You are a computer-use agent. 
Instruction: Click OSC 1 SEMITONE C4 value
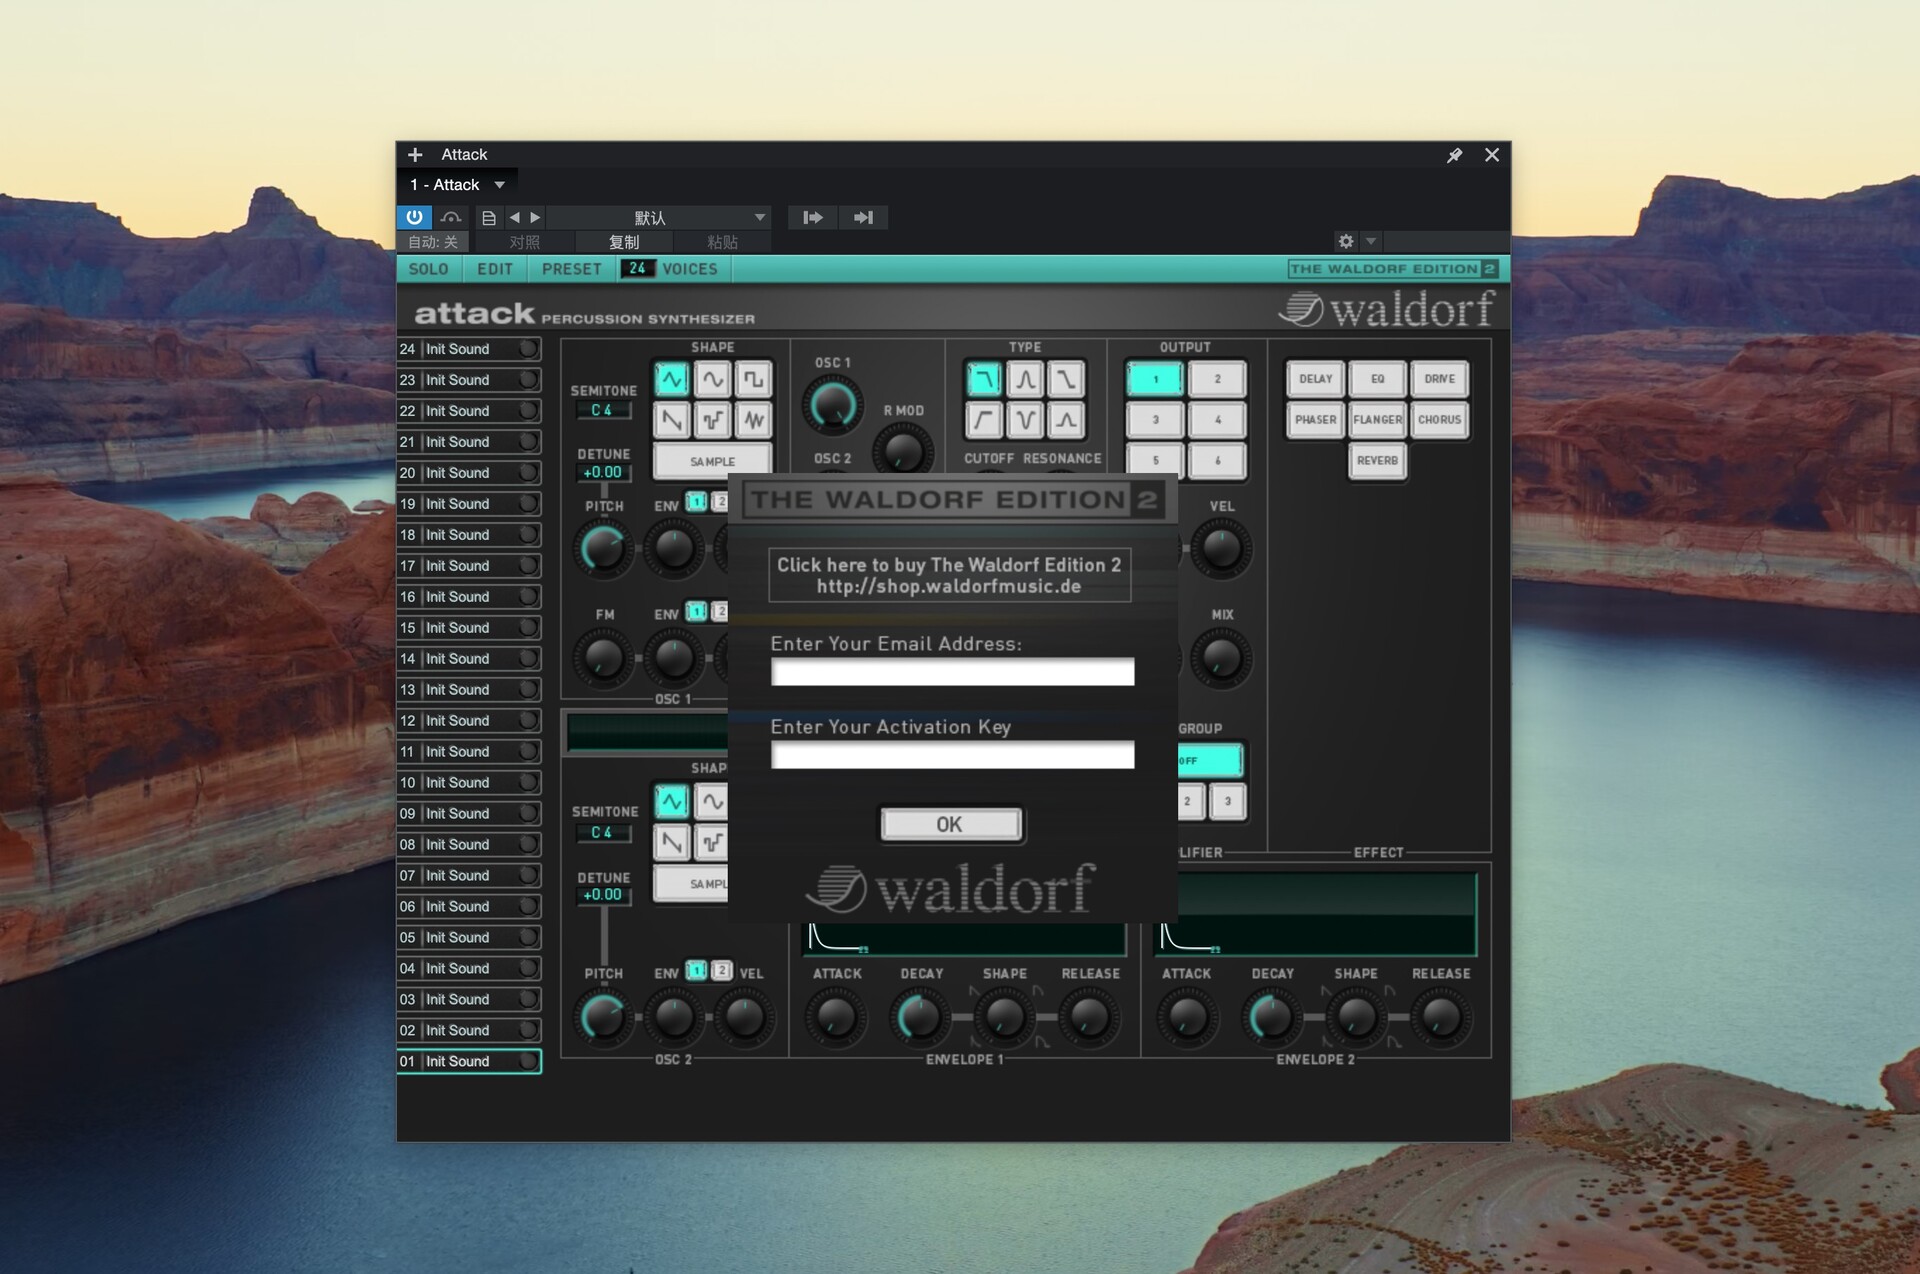click(x=602, y=410)
